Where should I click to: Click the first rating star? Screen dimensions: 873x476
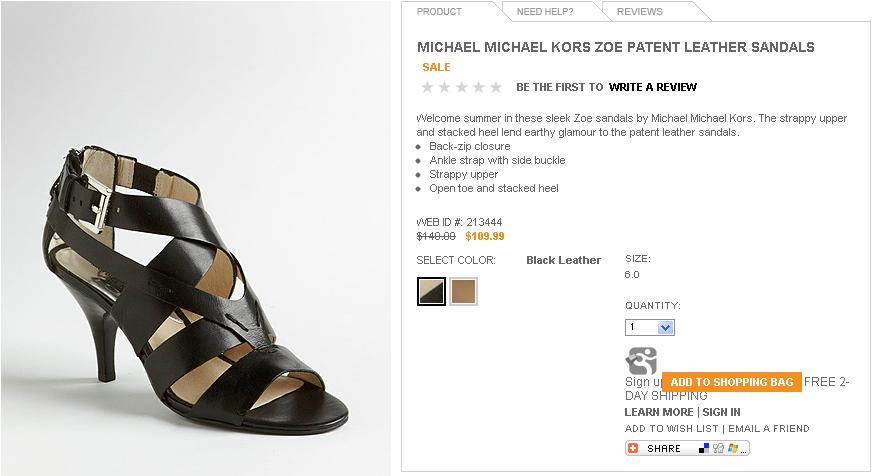coord(427,87)
